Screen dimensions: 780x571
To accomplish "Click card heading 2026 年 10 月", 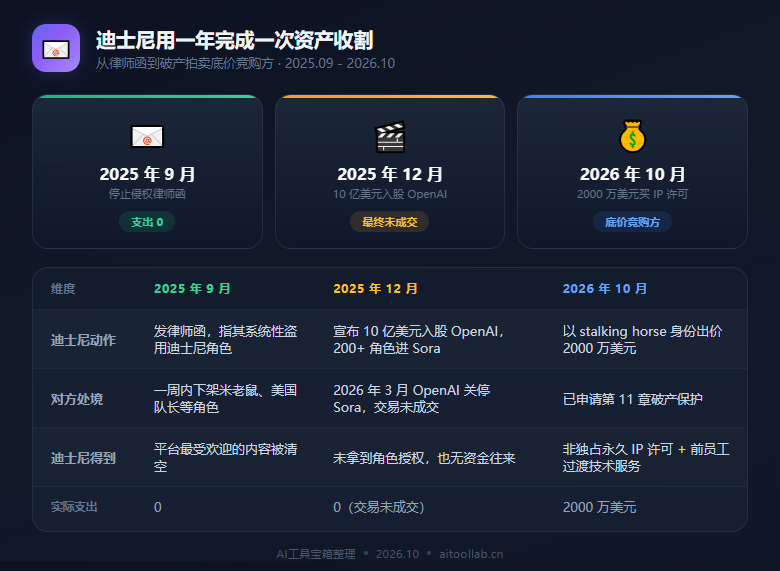I will (632, 174).
